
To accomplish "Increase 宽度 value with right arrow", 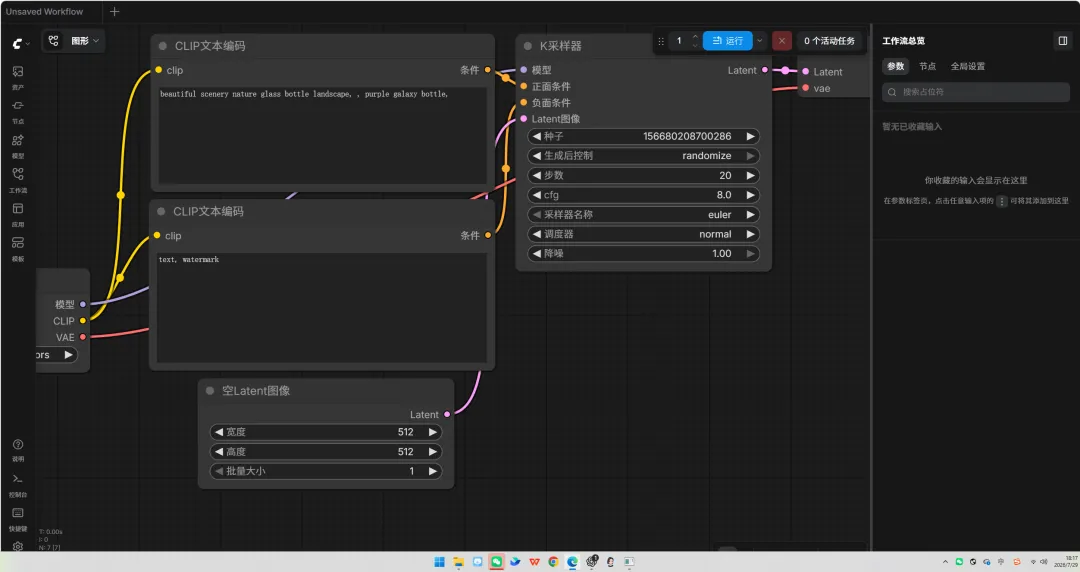I will click(433, 432).
